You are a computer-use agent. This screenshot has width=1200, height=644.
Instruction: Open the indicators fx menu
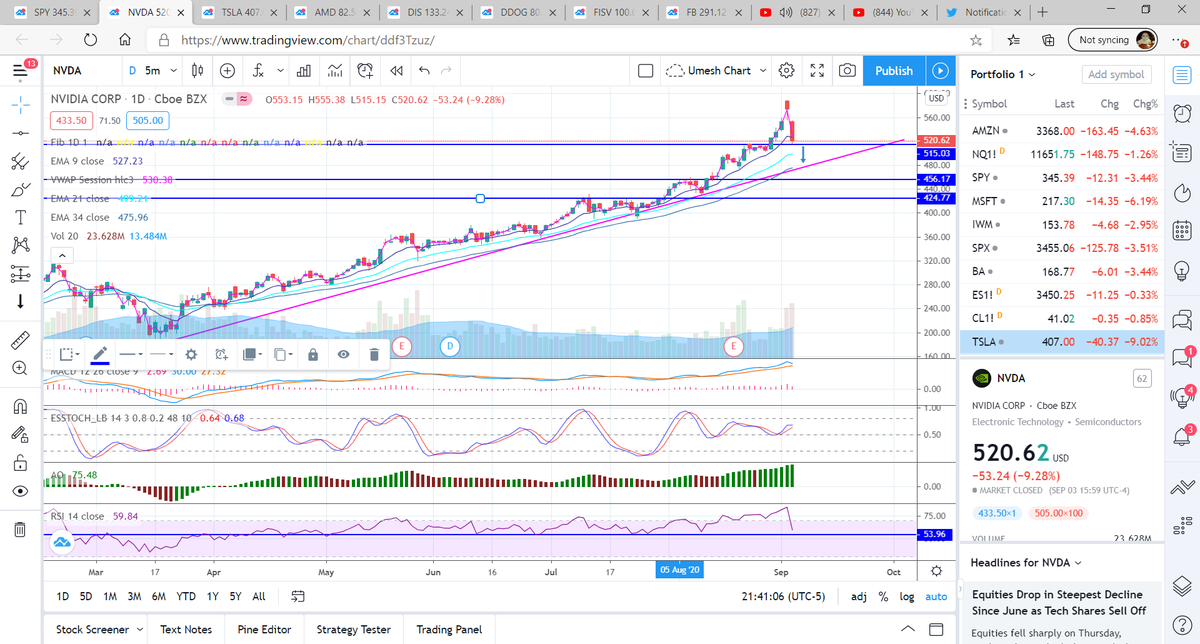point(258,71)
